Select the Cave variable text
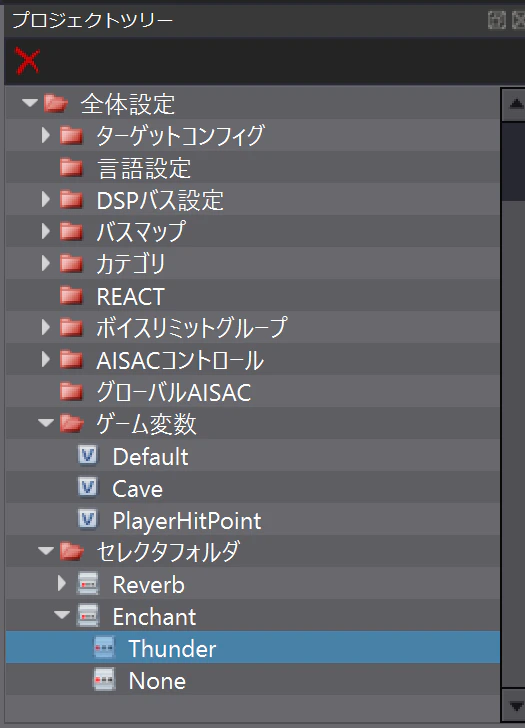This screenshot has height=728, width=525. point(137,488)
